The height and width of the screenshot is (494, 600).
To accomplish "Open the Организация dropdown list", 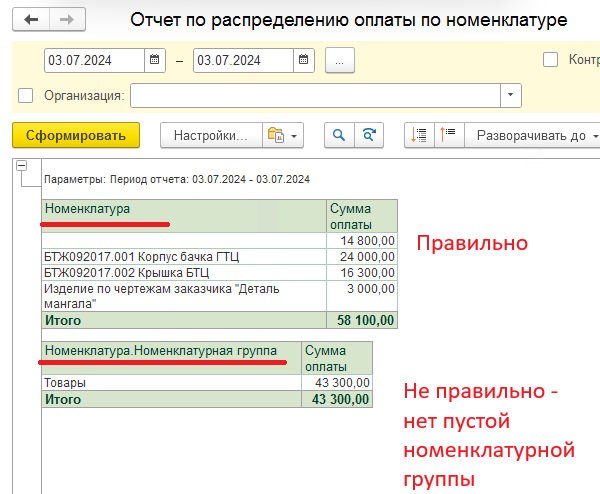I will pyautogui.click(x=511, y=96).
